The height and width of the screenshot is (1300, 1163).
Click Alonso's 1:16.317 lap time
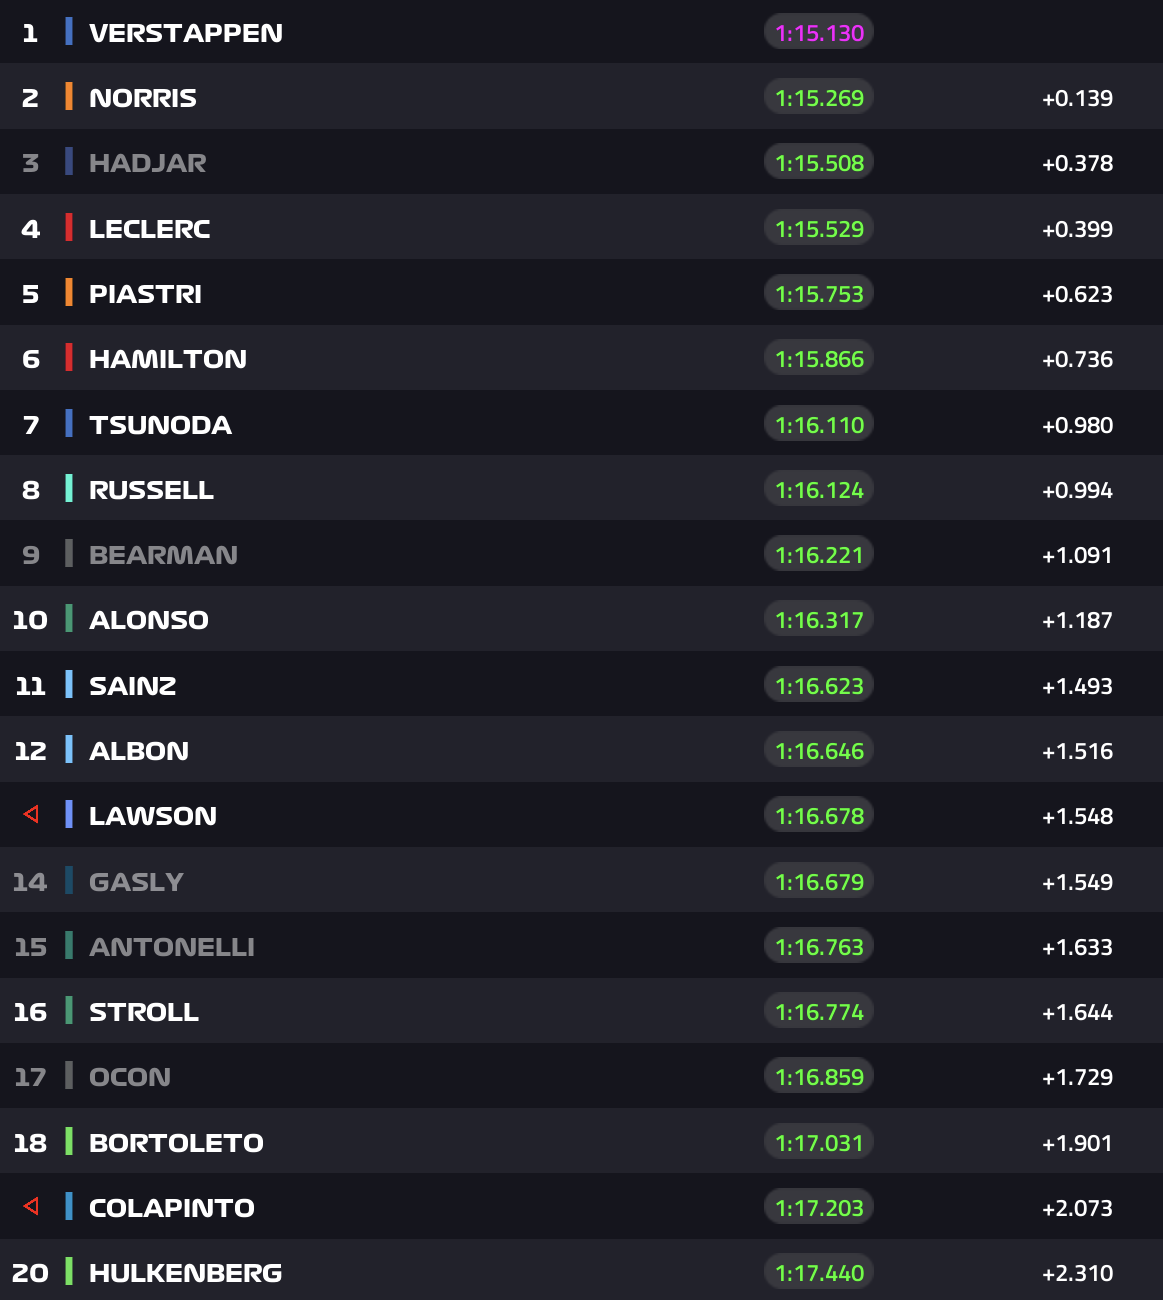tap(819, 620)
